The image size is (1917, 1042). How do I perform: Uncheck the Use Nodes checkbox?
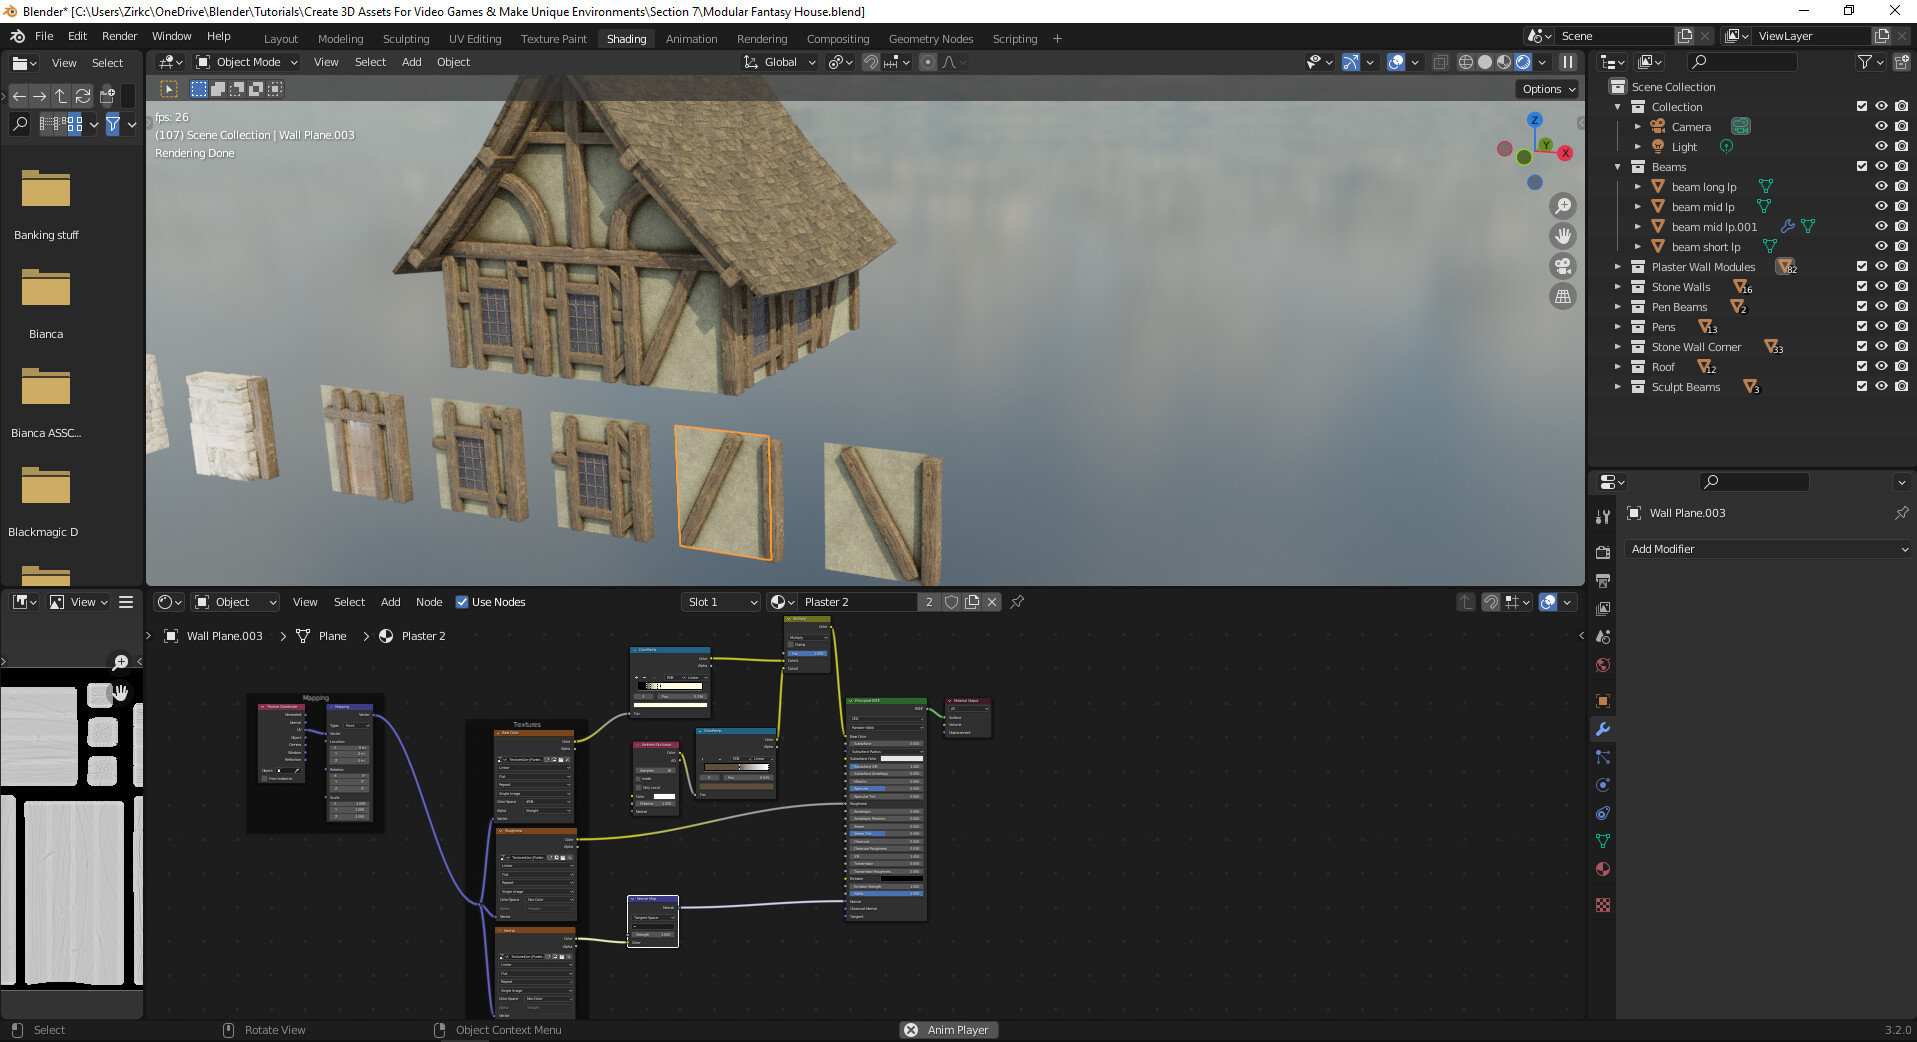(x=462, y=602)
